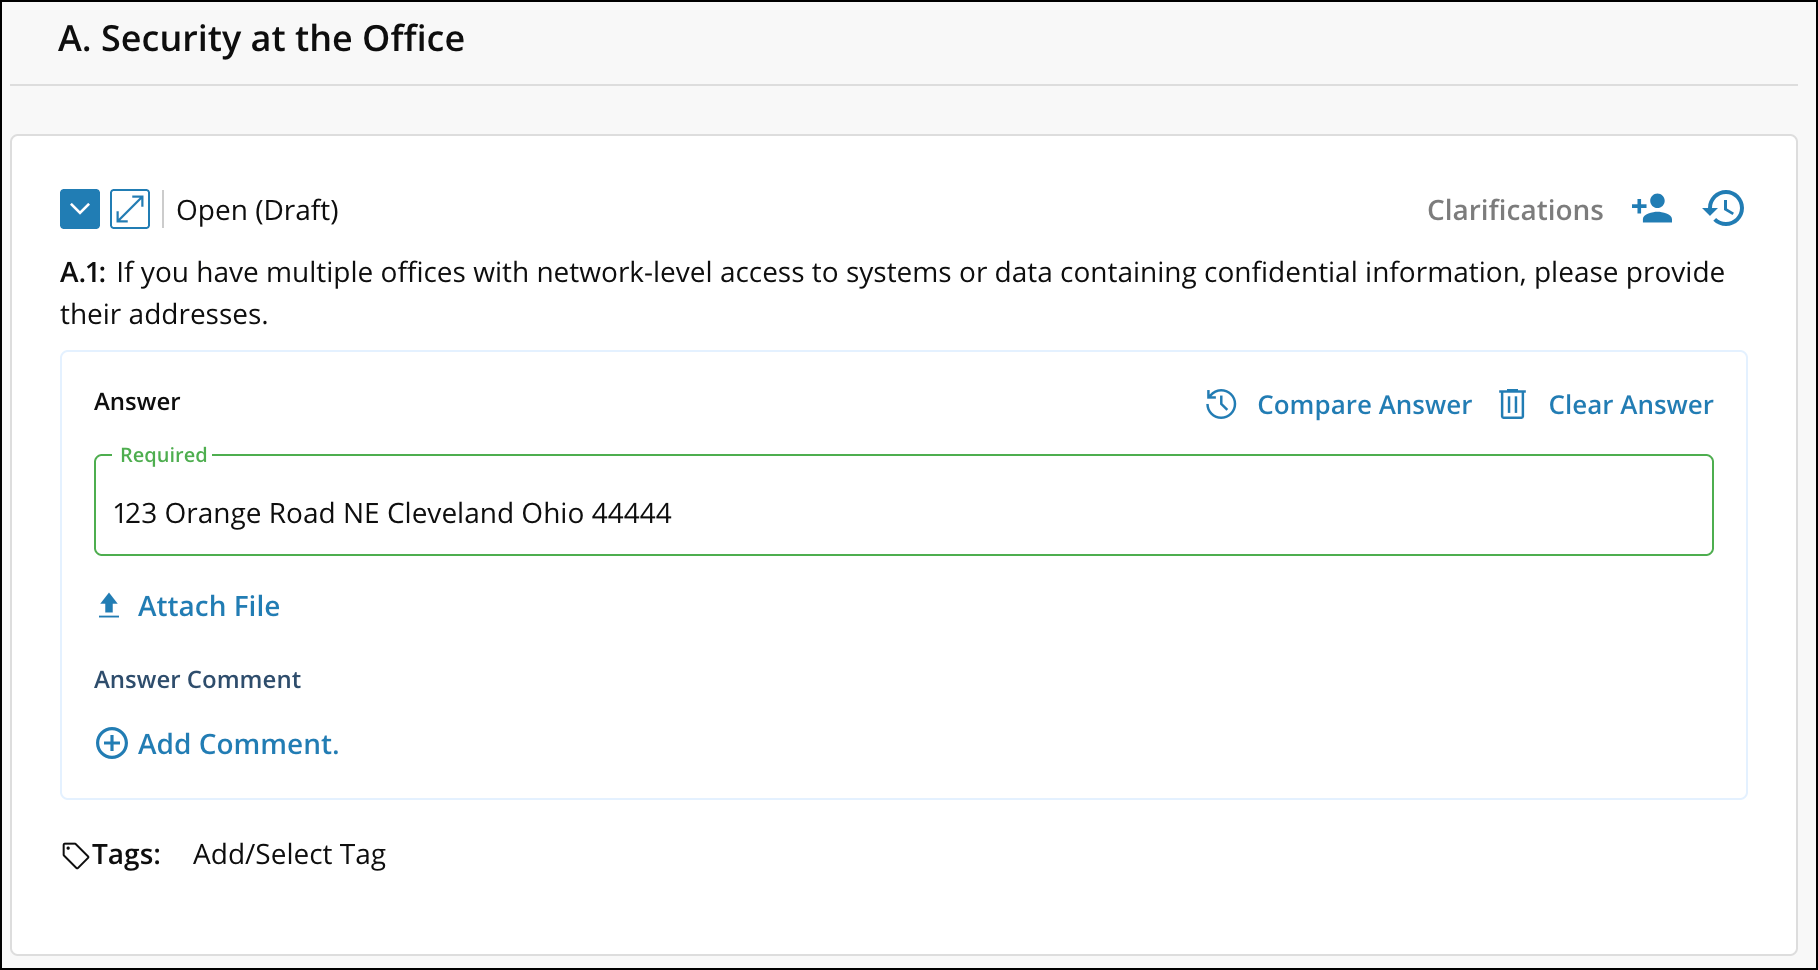The height and width of the screenshot is (970, 1818).
Task: Click the Clear Answer text
Action: tap(1630, 405)
